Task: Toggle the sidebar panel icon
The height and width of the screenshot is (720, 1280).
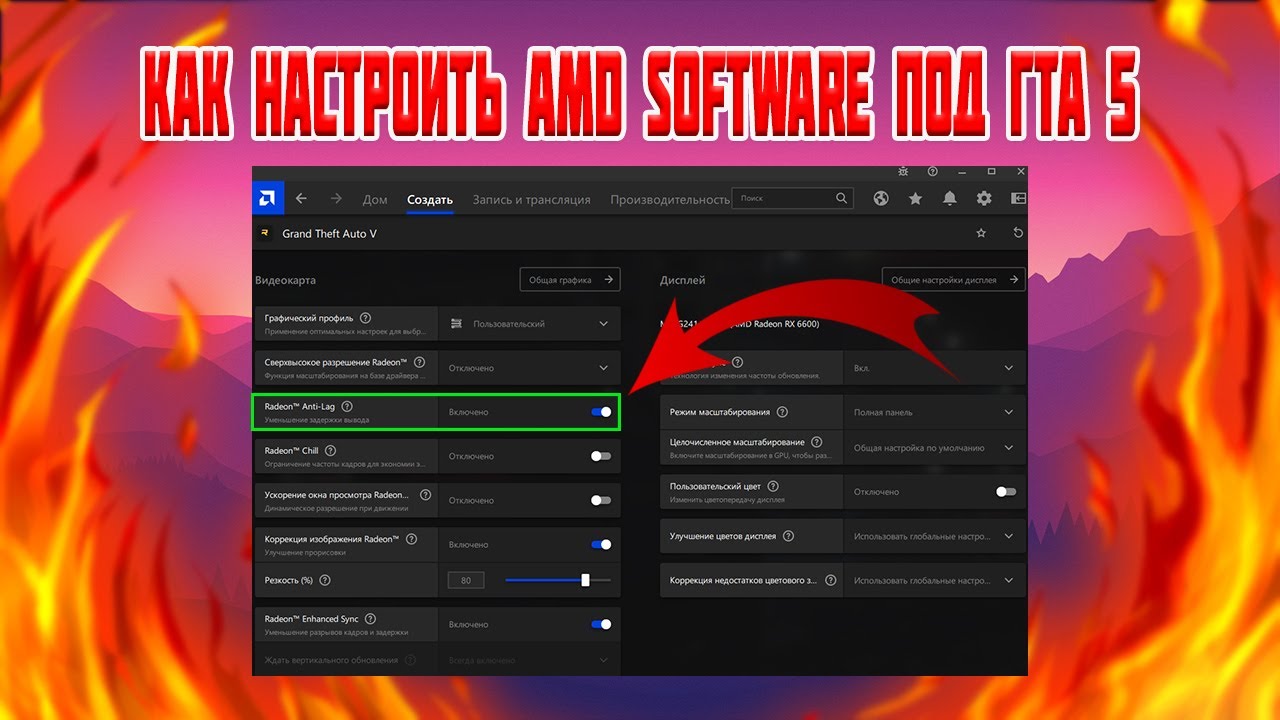Action: [1018, 199]
